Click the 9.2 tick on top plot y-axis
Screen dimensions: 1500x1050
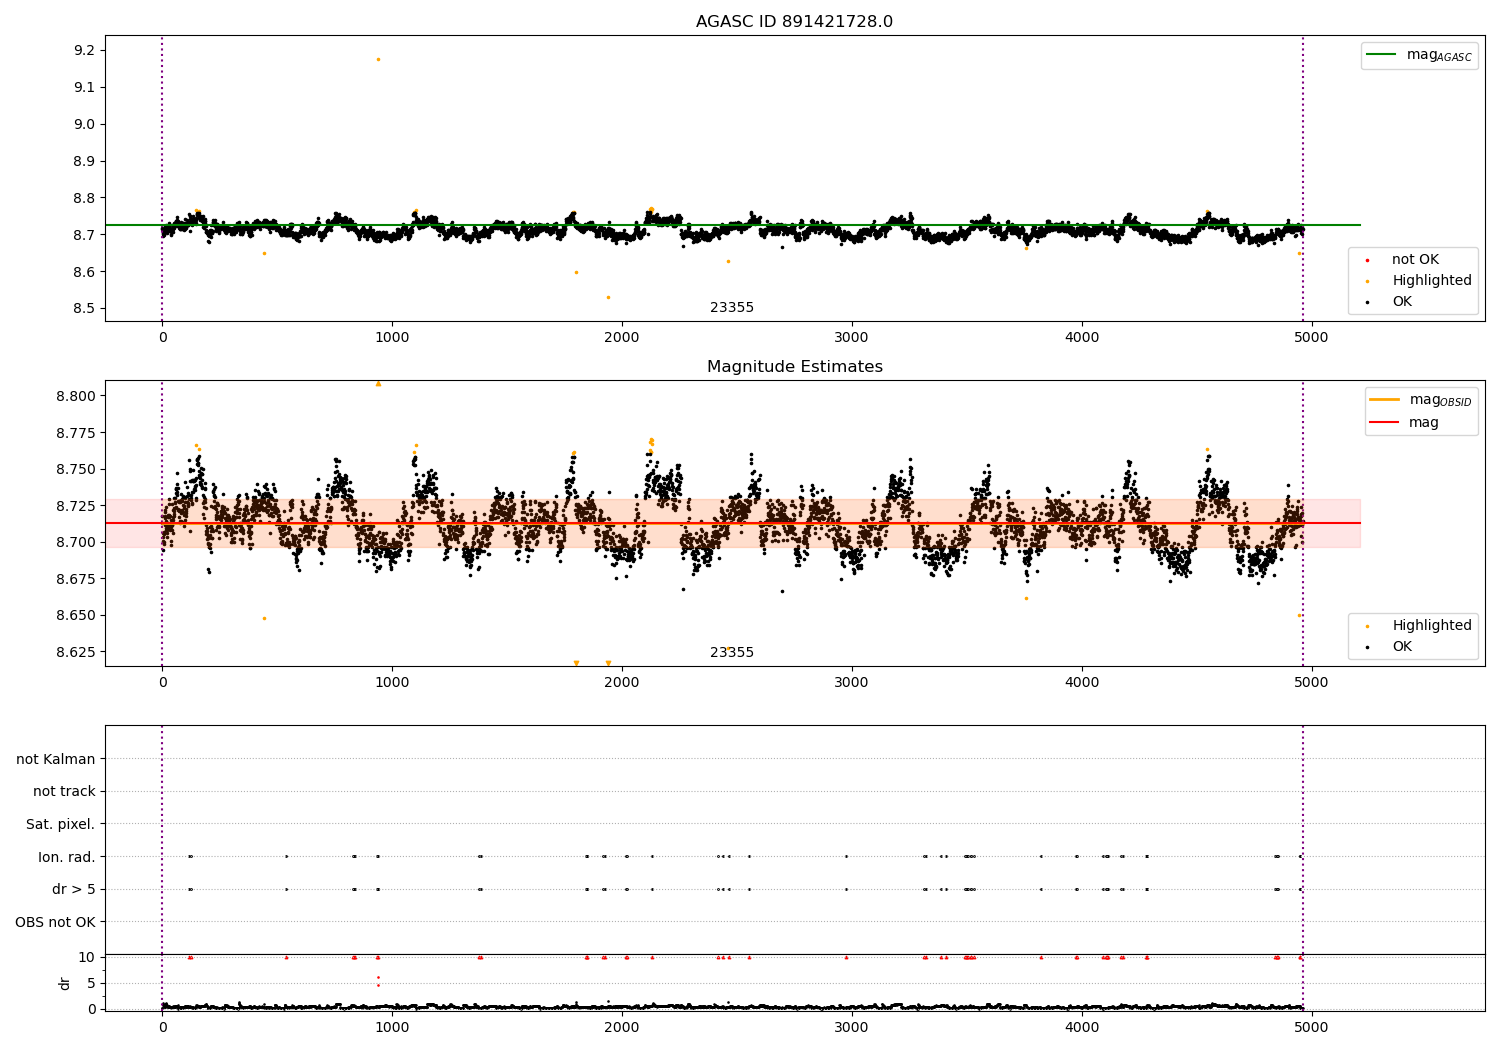pos(84,51)
